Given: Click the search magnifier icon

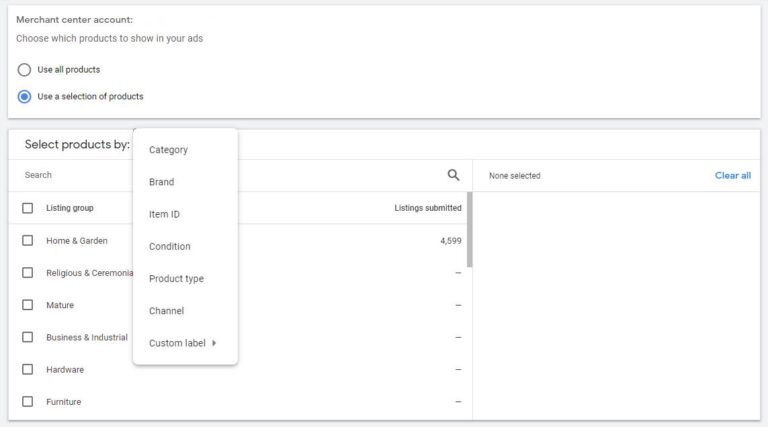Looking at the screenshot, I should click(x=453, y=175).
